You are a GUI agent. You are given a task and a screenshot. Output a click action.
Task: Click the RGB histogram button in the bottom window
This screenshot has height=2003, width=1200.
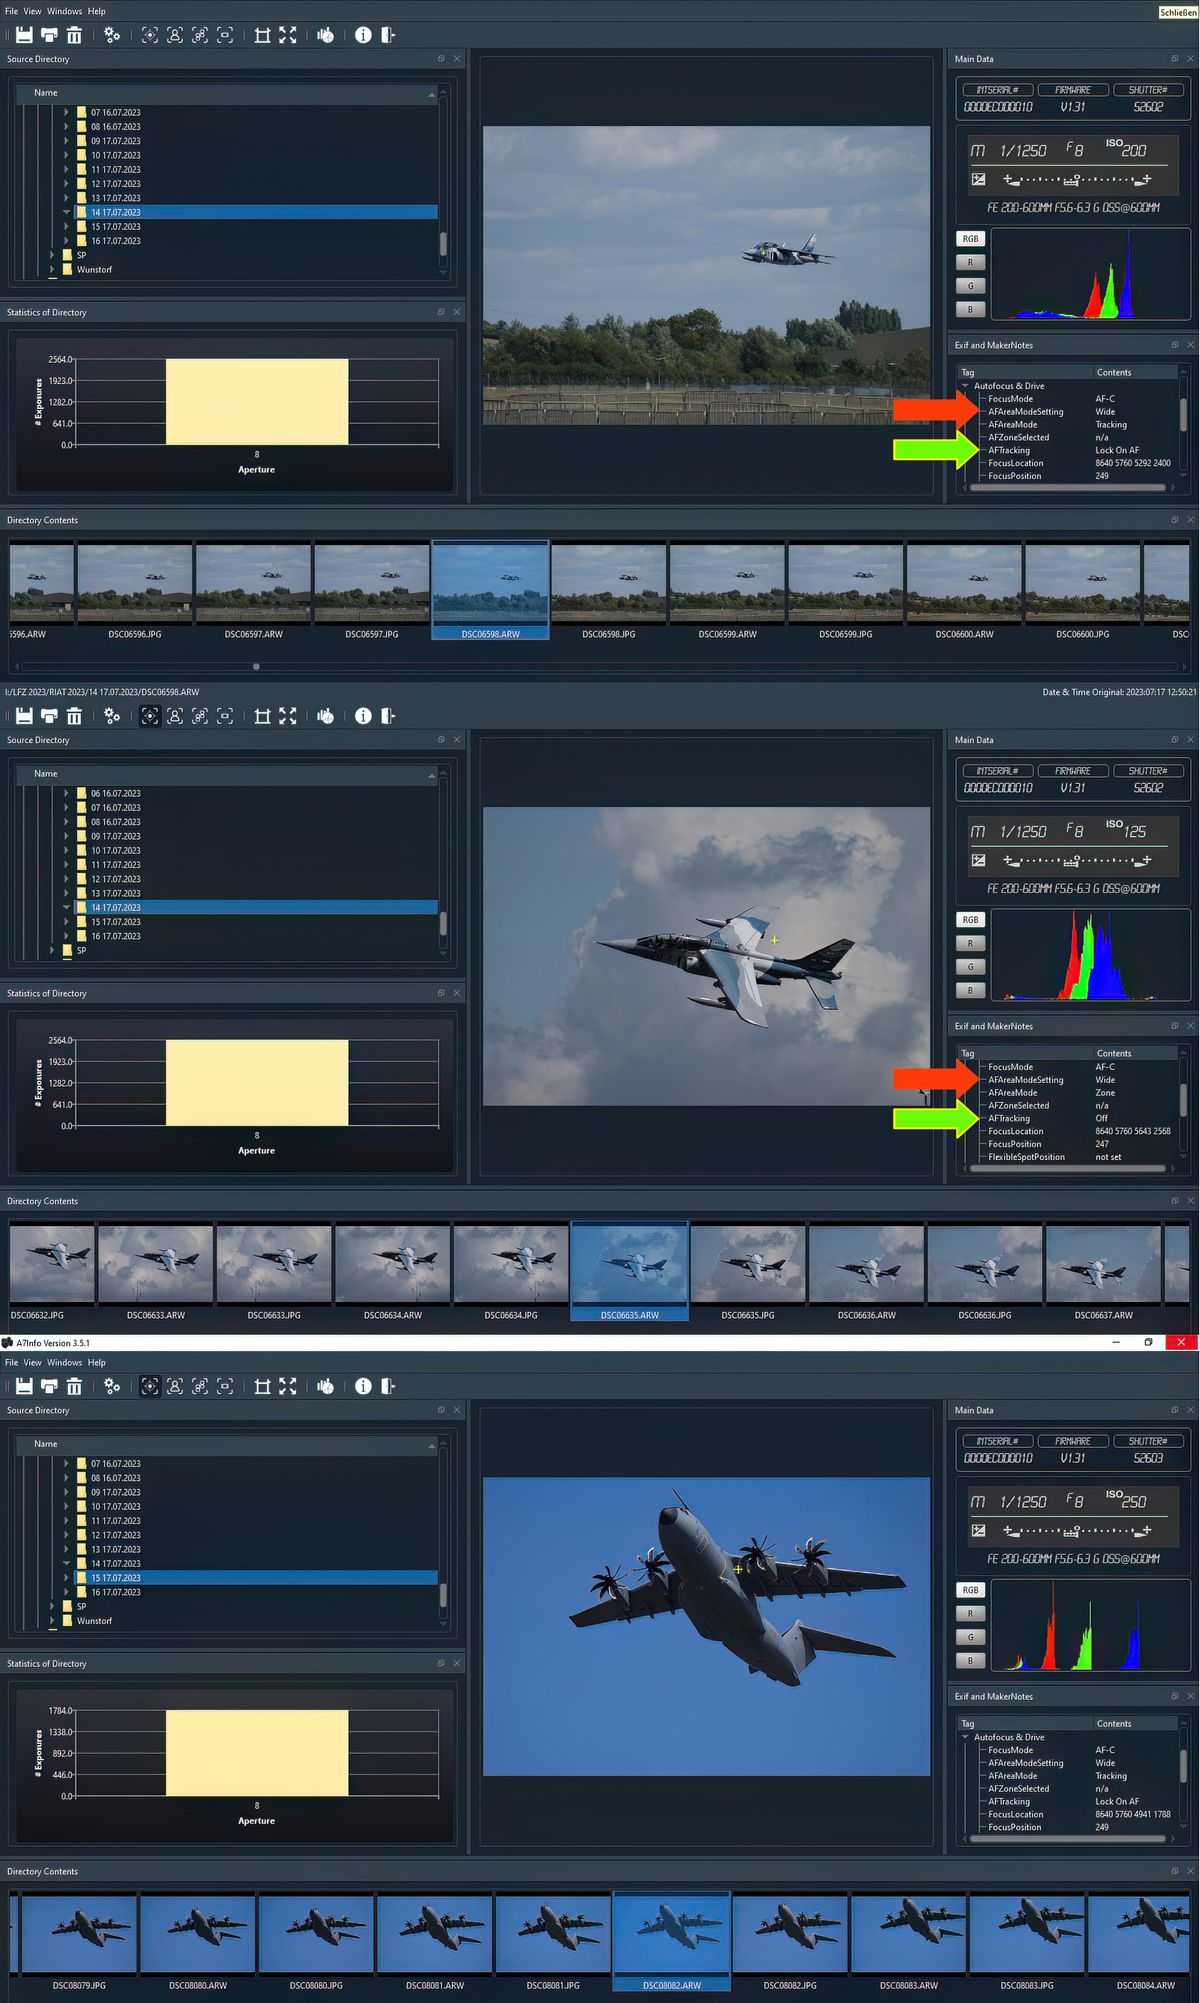coord(970,1590)
